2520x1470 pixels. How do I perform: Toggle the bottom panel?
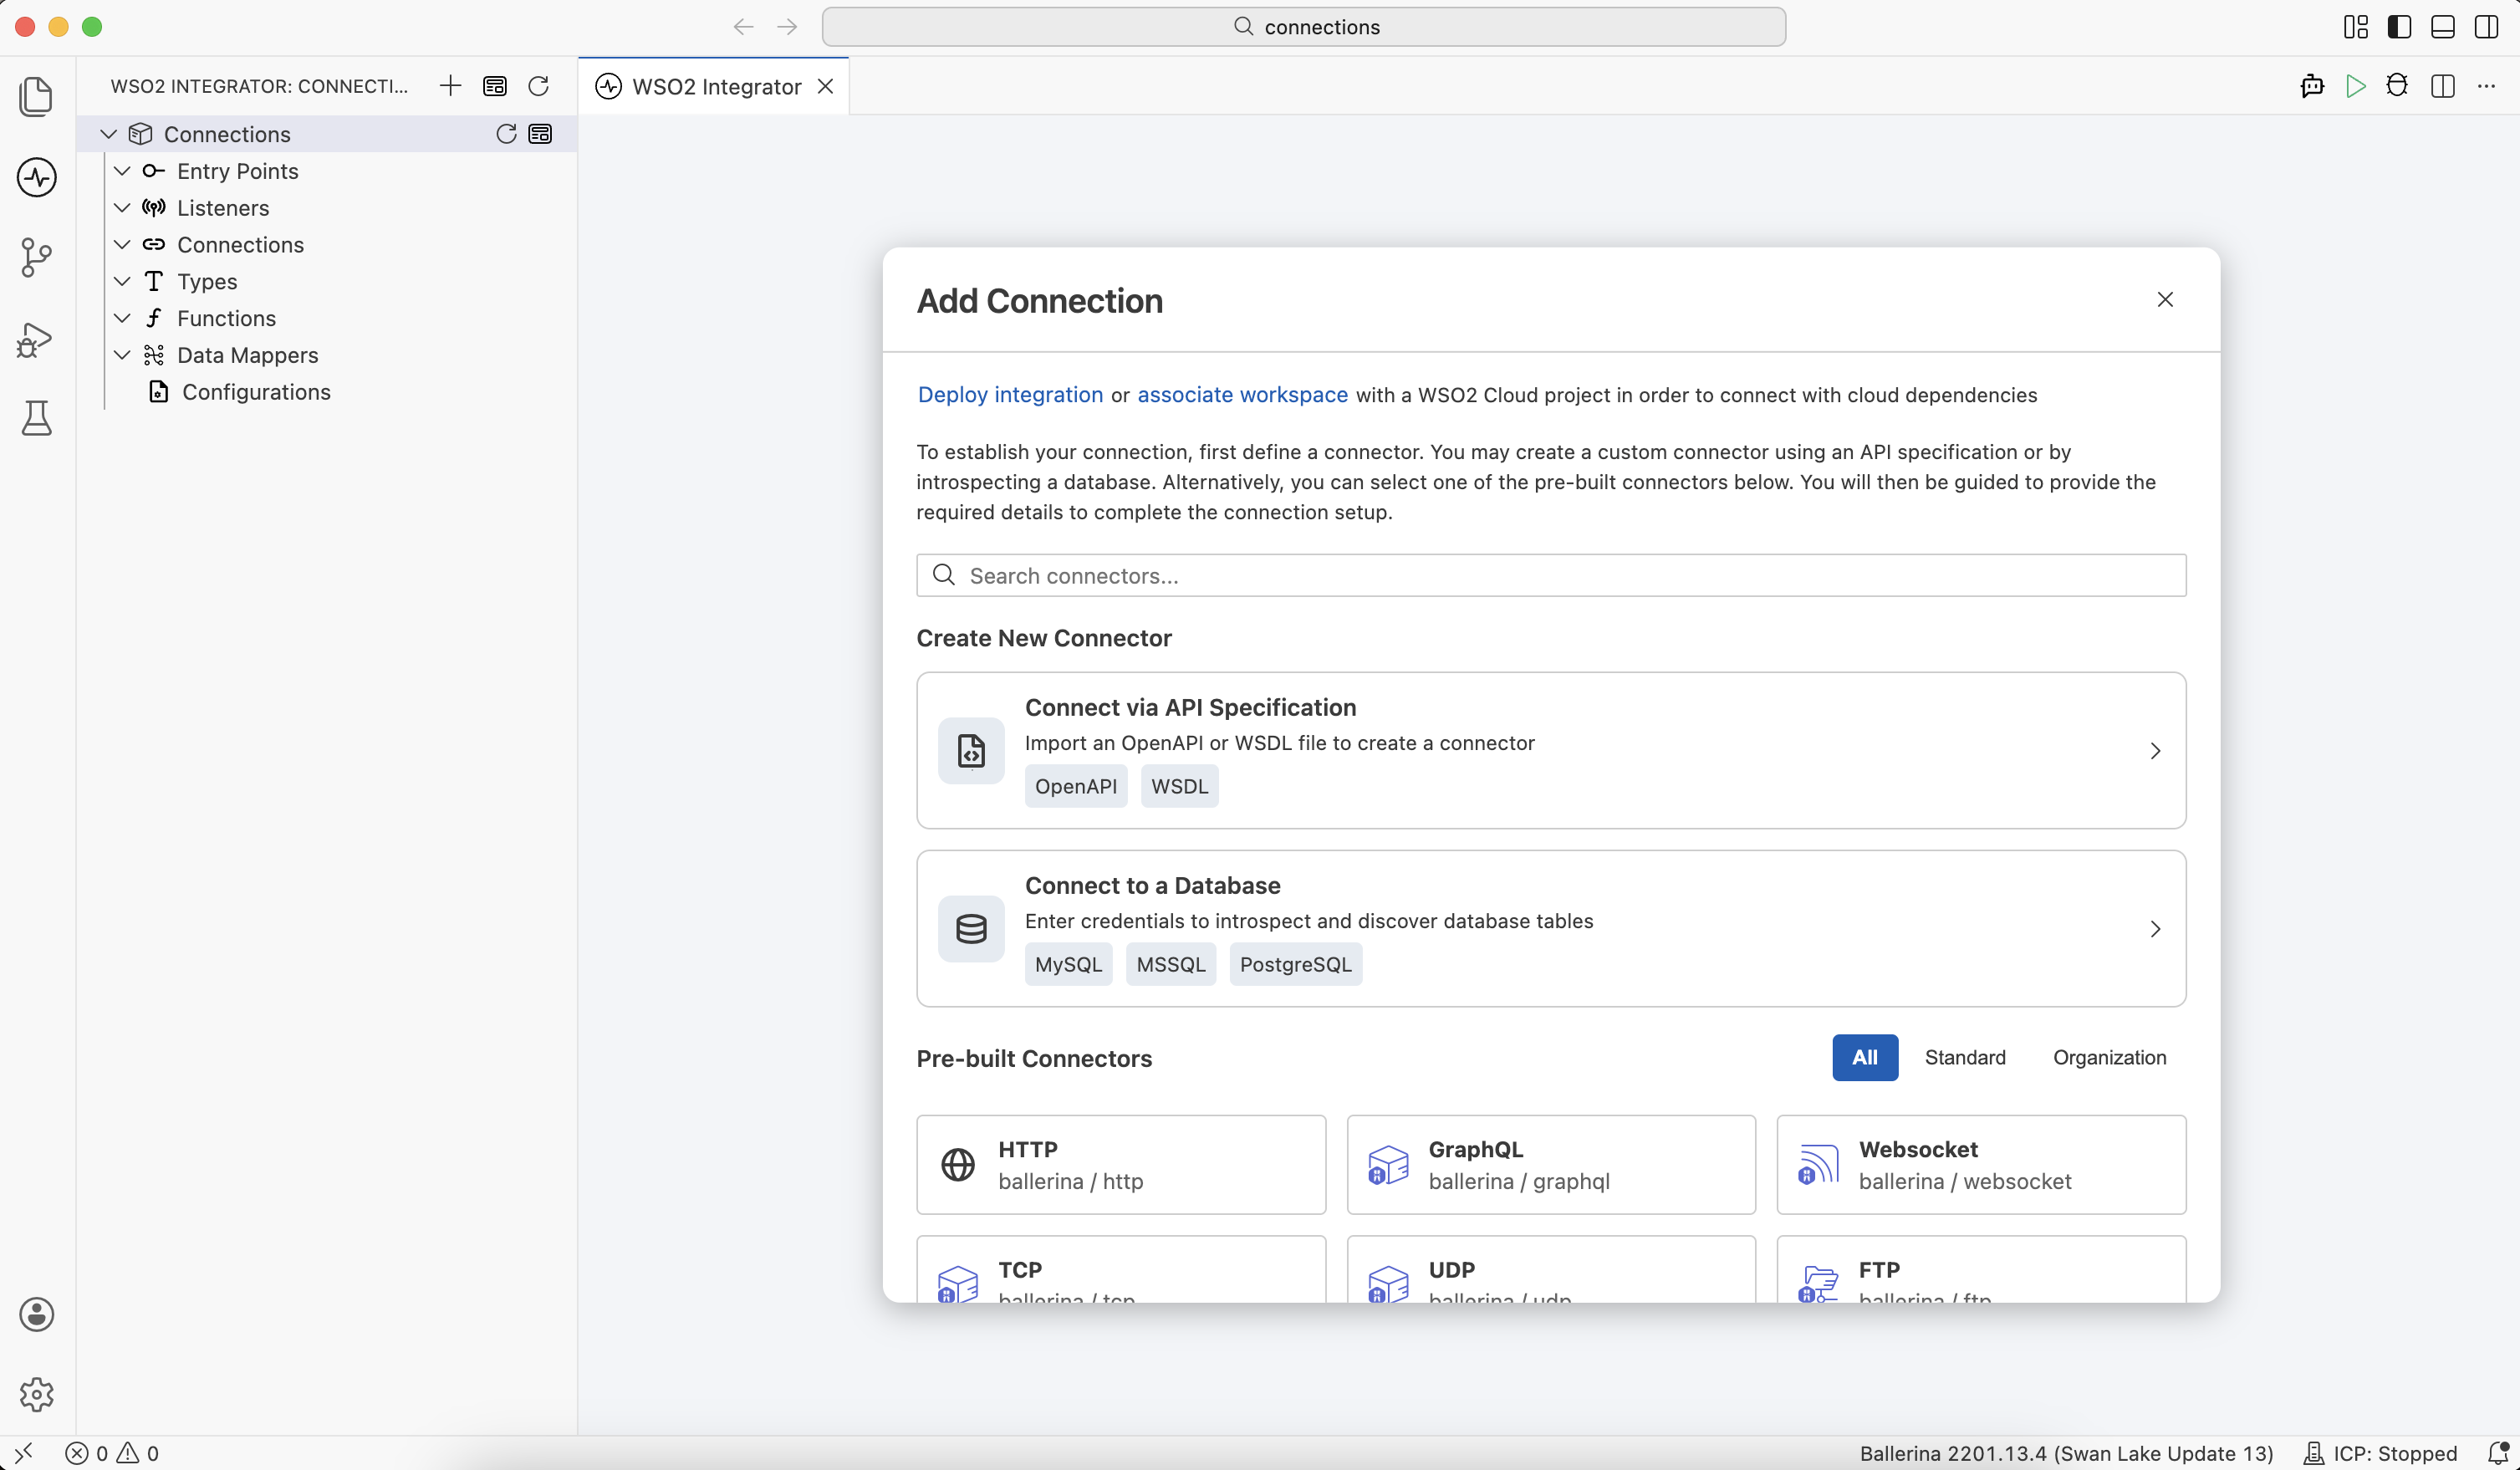(x=2443, y=27)
